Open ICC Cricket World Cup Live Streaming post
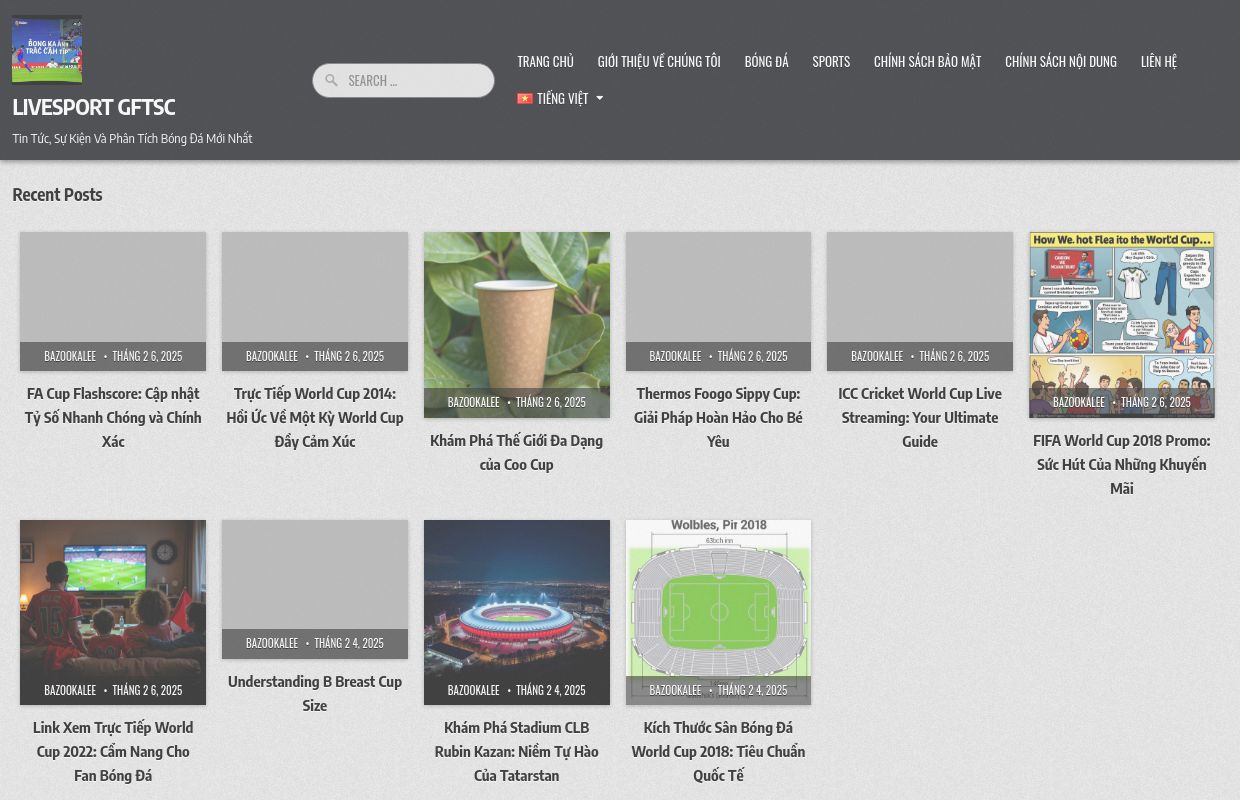 [920, 417]
